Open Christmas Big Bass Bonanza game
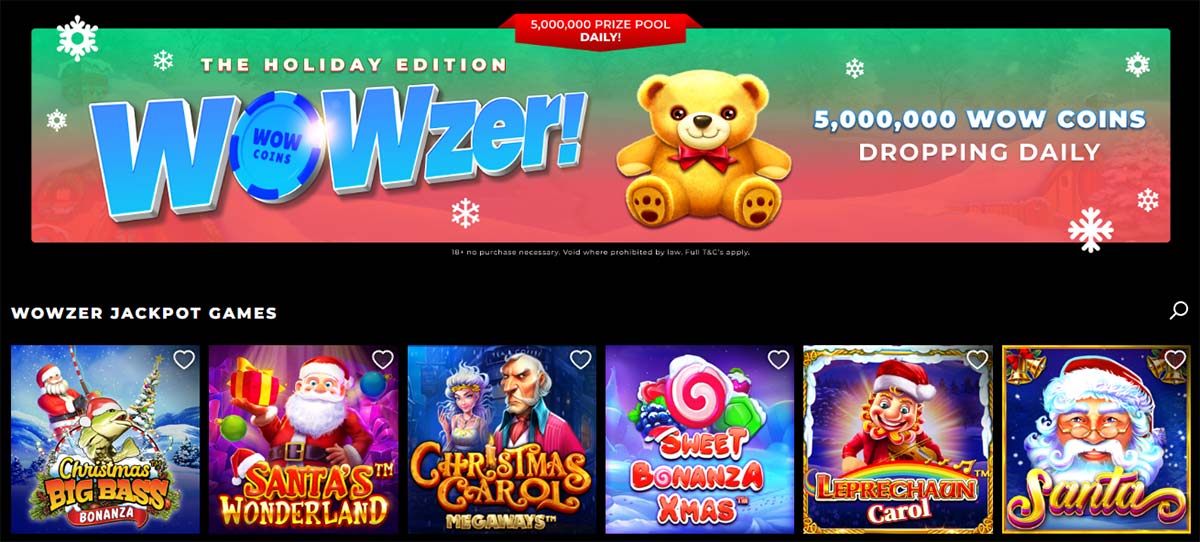This screenshot has height=542, width=1200. (x=105, y=440)
